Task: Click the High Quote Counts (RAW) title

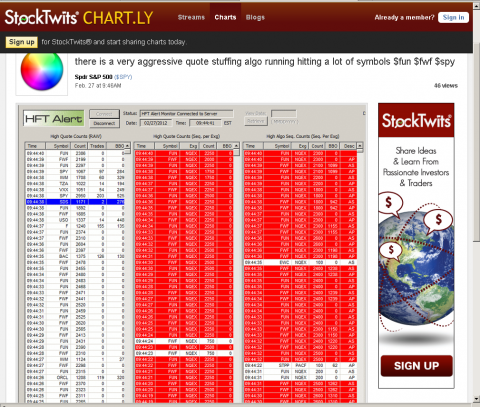Action: pos(76,136)
